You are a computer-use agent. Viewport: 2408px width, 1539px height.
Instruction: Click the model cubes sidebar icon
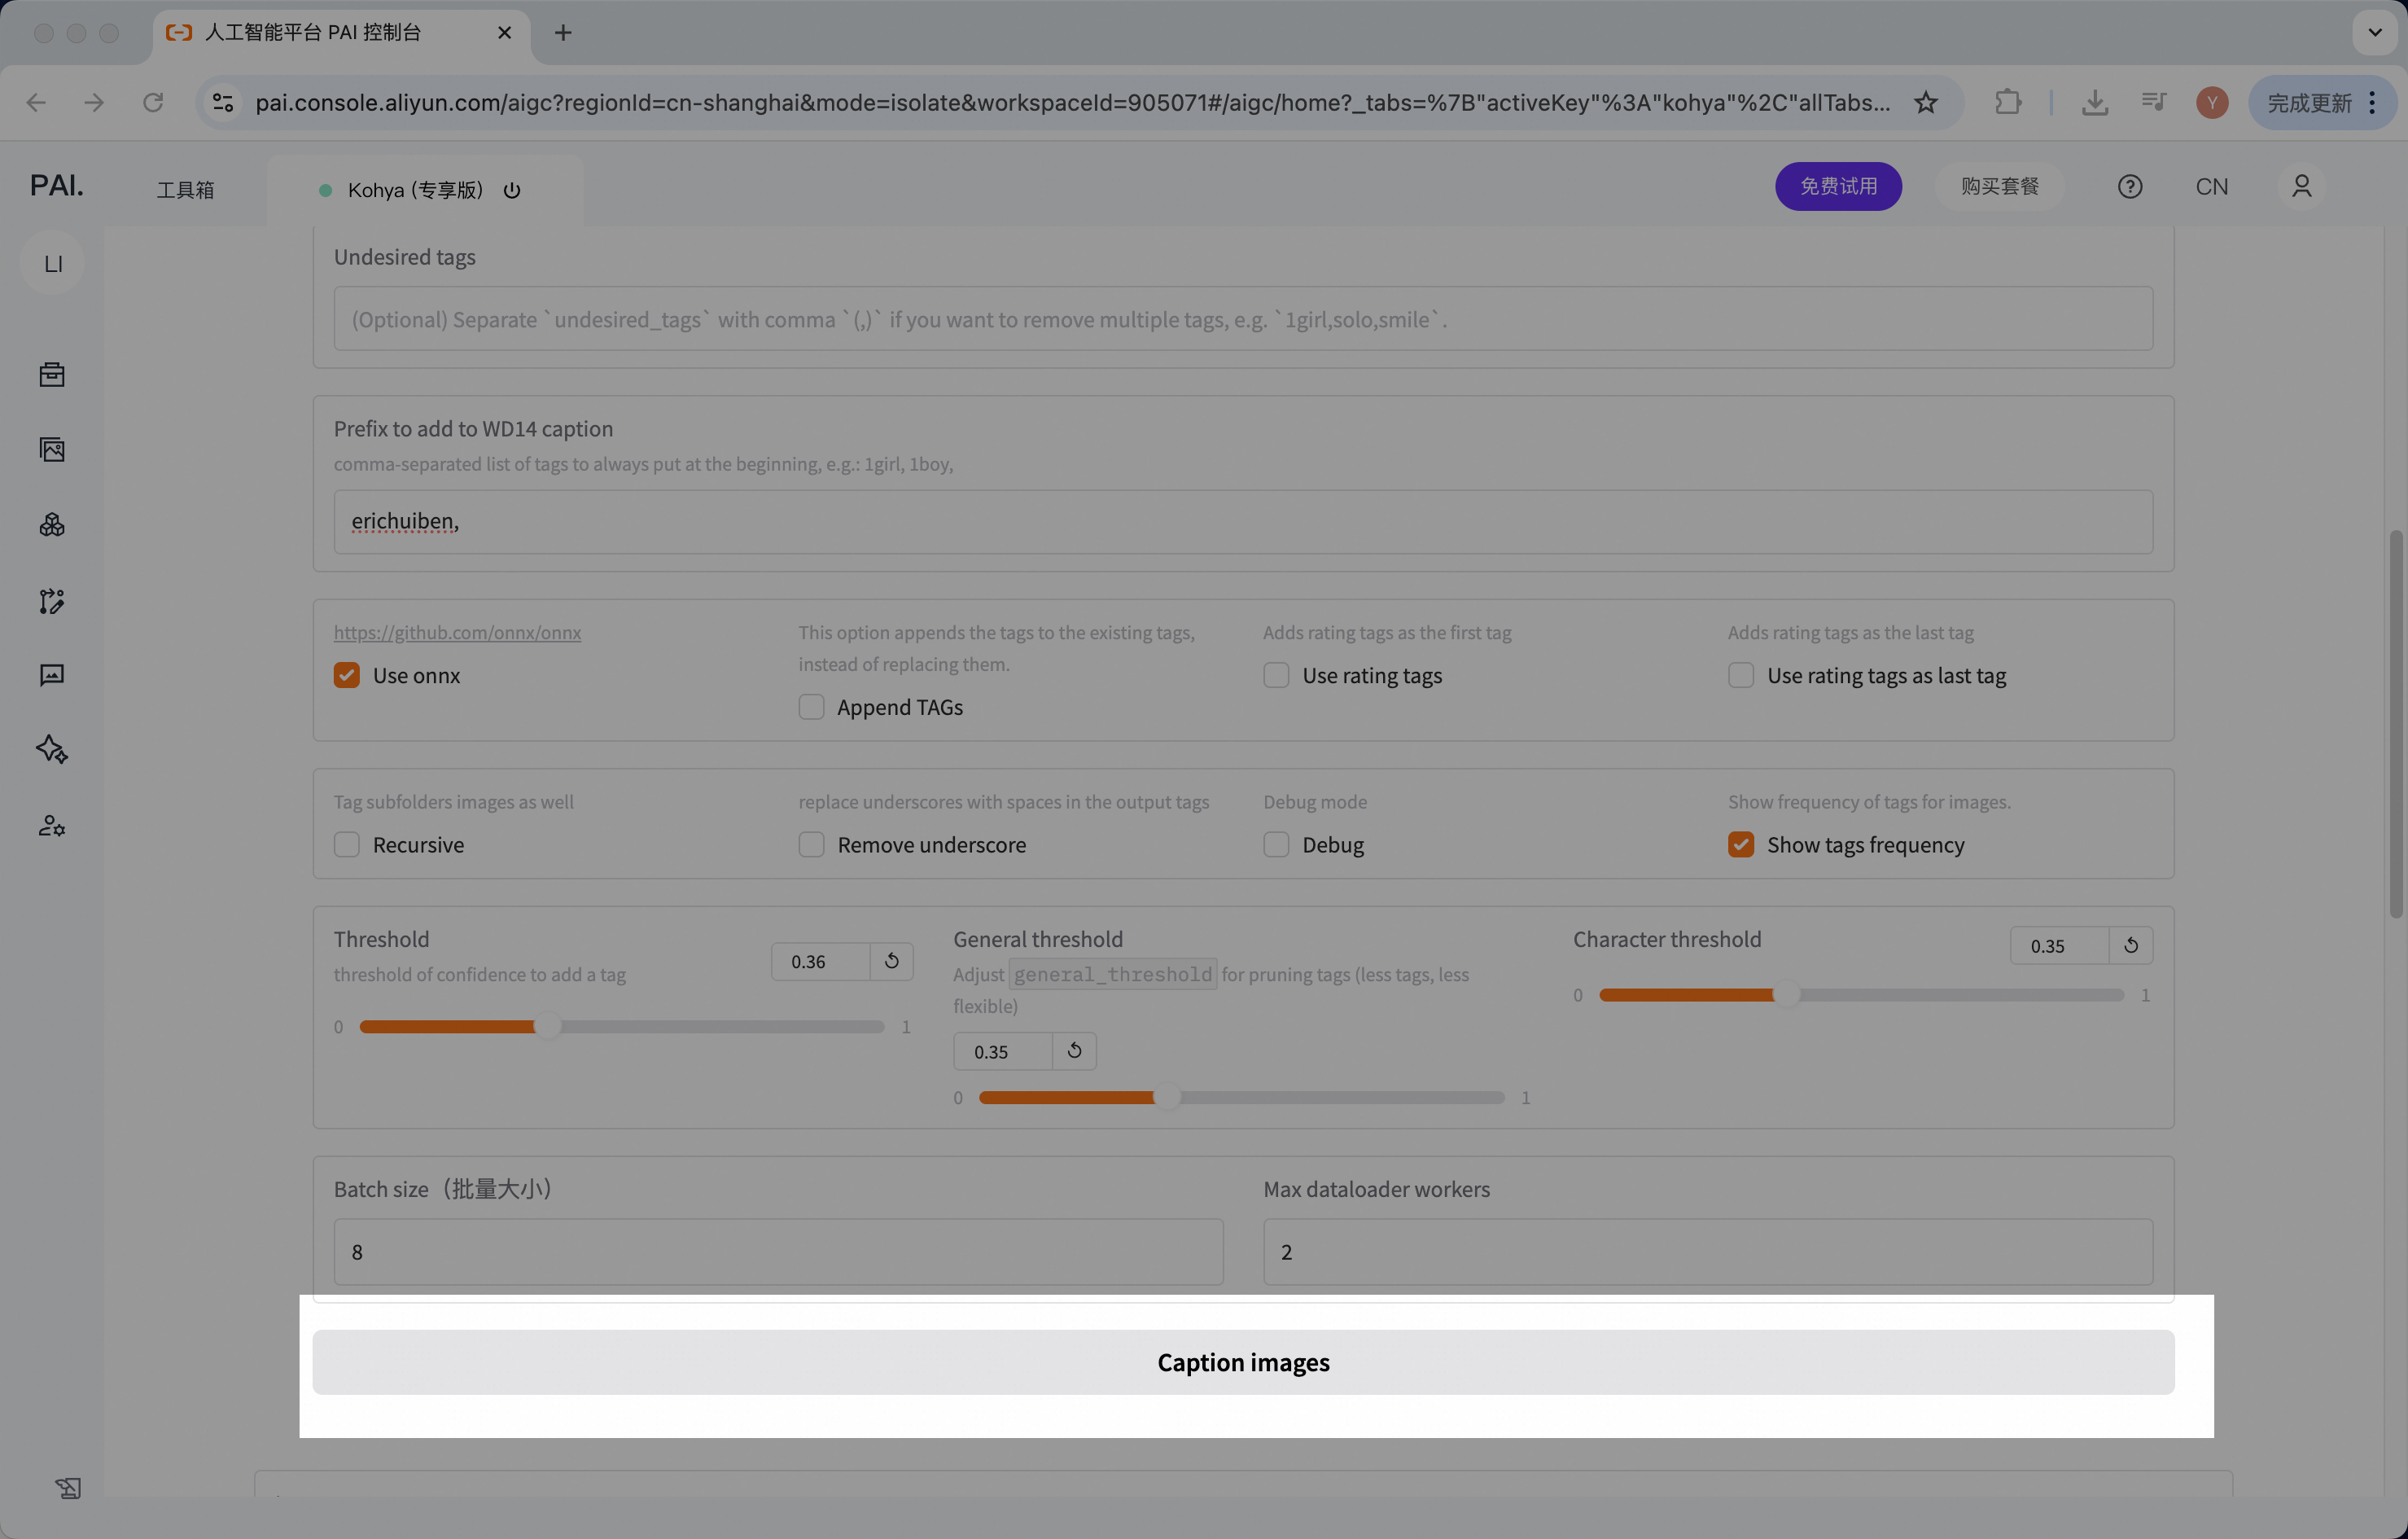[x=52, y=525]
